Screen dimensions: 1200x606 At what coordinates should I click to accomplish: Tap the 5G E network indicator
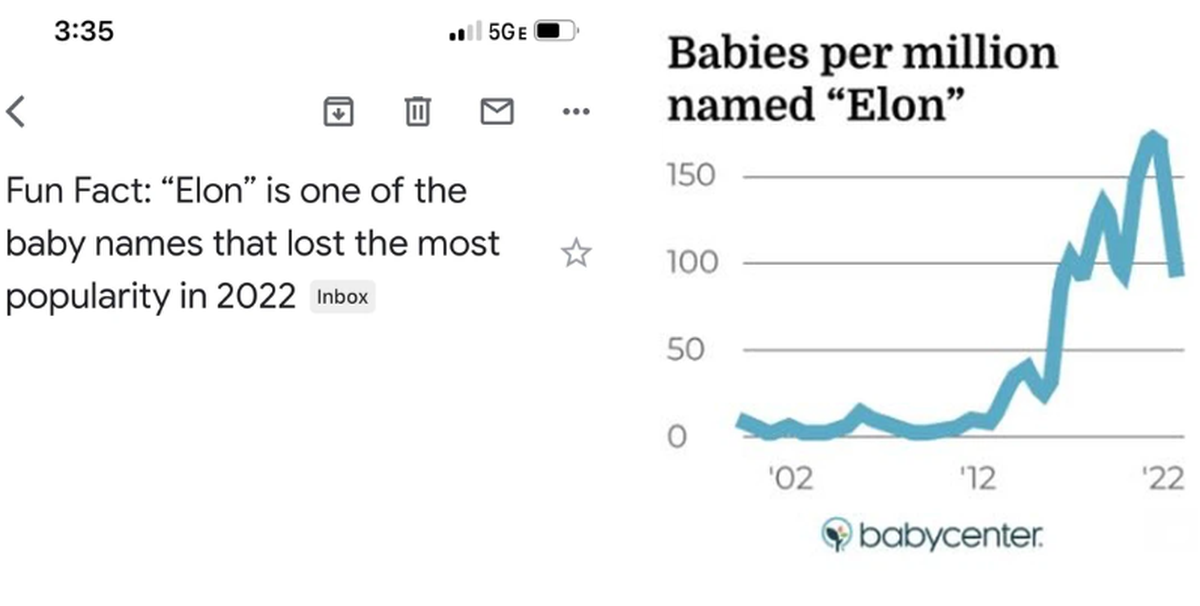(x=507, y=31)
